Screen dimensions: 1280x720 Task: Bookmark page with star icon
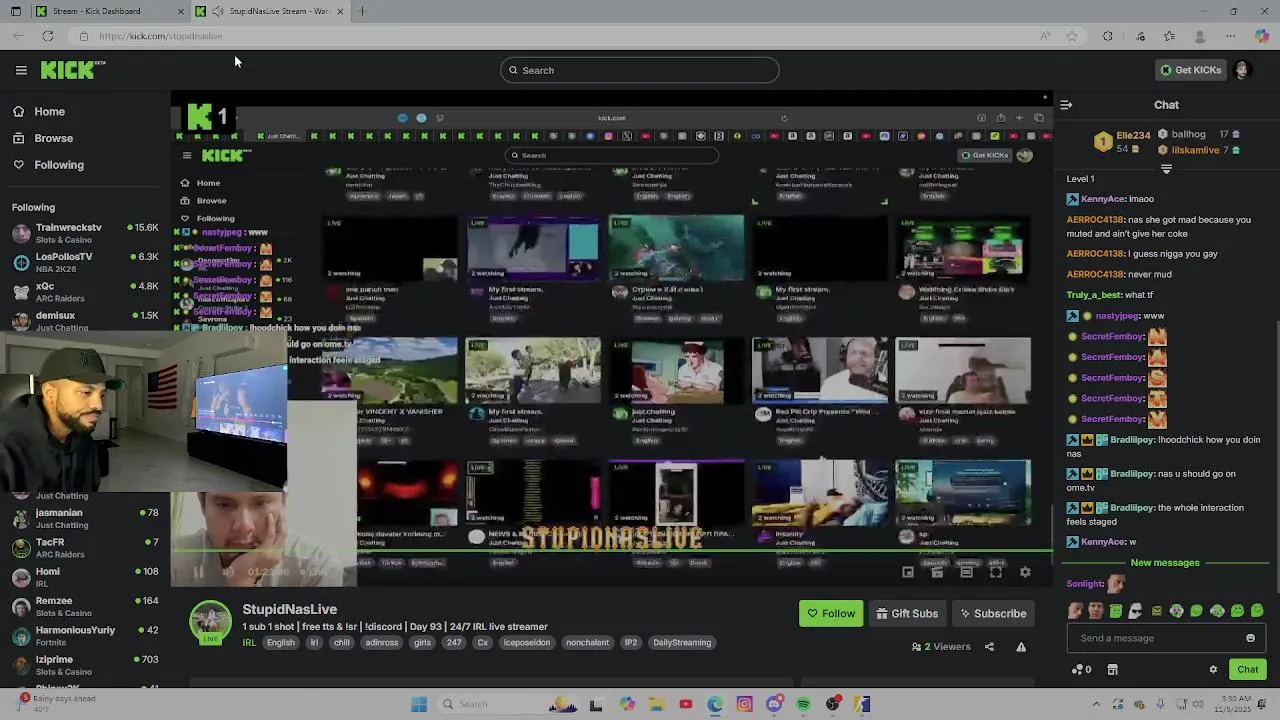pos(1072,36)
